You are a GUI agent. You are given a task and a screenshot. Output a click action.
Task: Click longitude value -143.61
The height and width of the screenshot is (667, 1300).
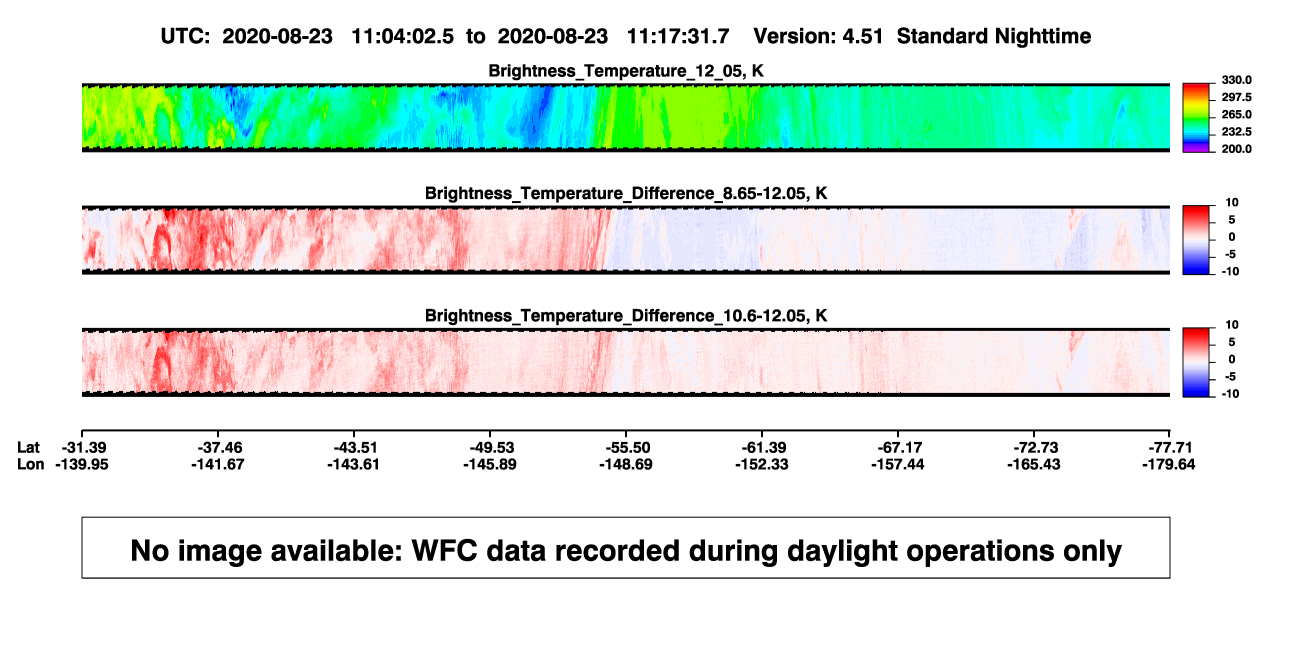tap(354, 464)
